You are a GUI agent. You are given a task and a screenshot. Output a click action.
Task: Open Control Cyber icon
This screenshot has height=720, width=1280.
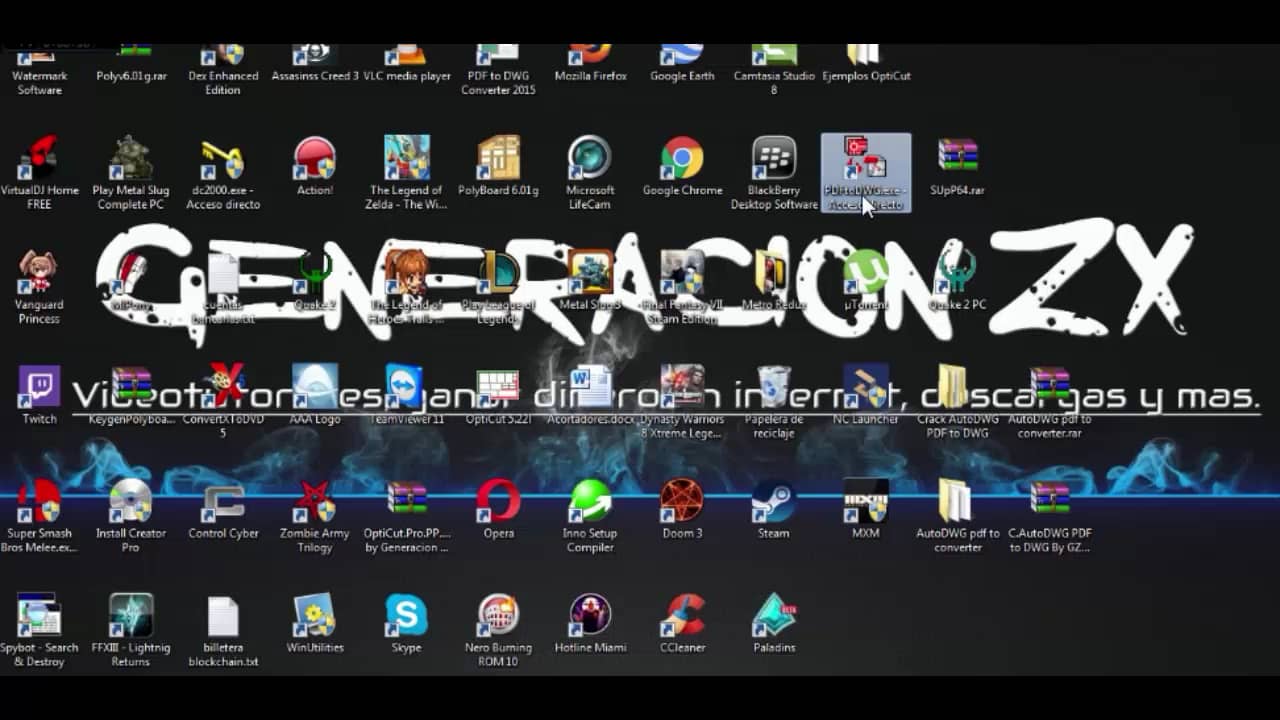tap(222, 501)
